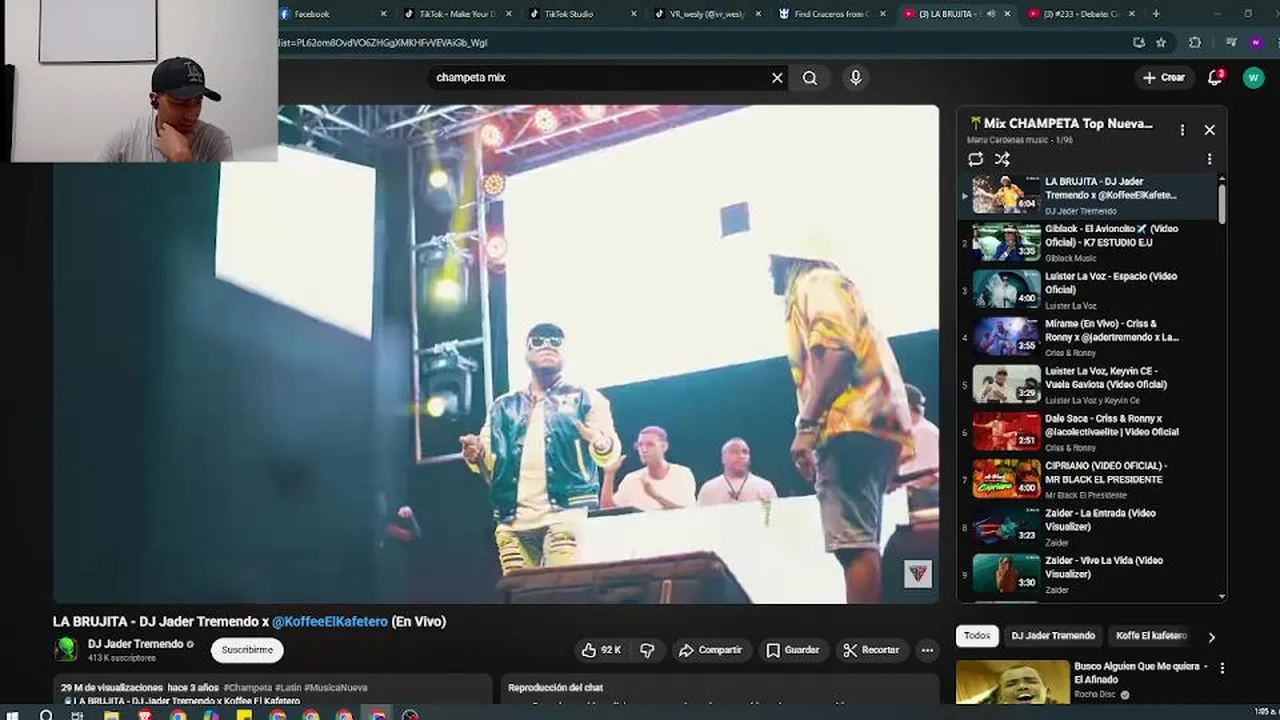
Task: Toggle playlist shuffle icon
Action: (1002, 159)
